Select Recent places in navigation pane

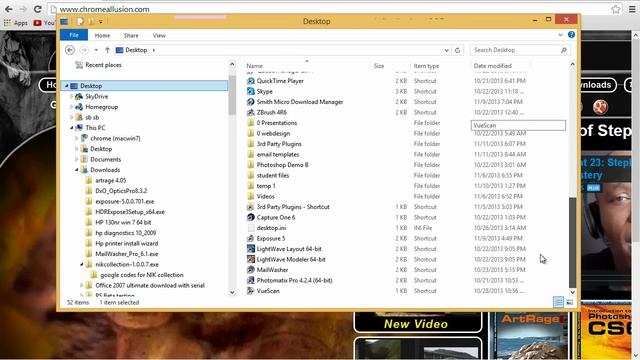pyautogui.click(x=103, y=65)
